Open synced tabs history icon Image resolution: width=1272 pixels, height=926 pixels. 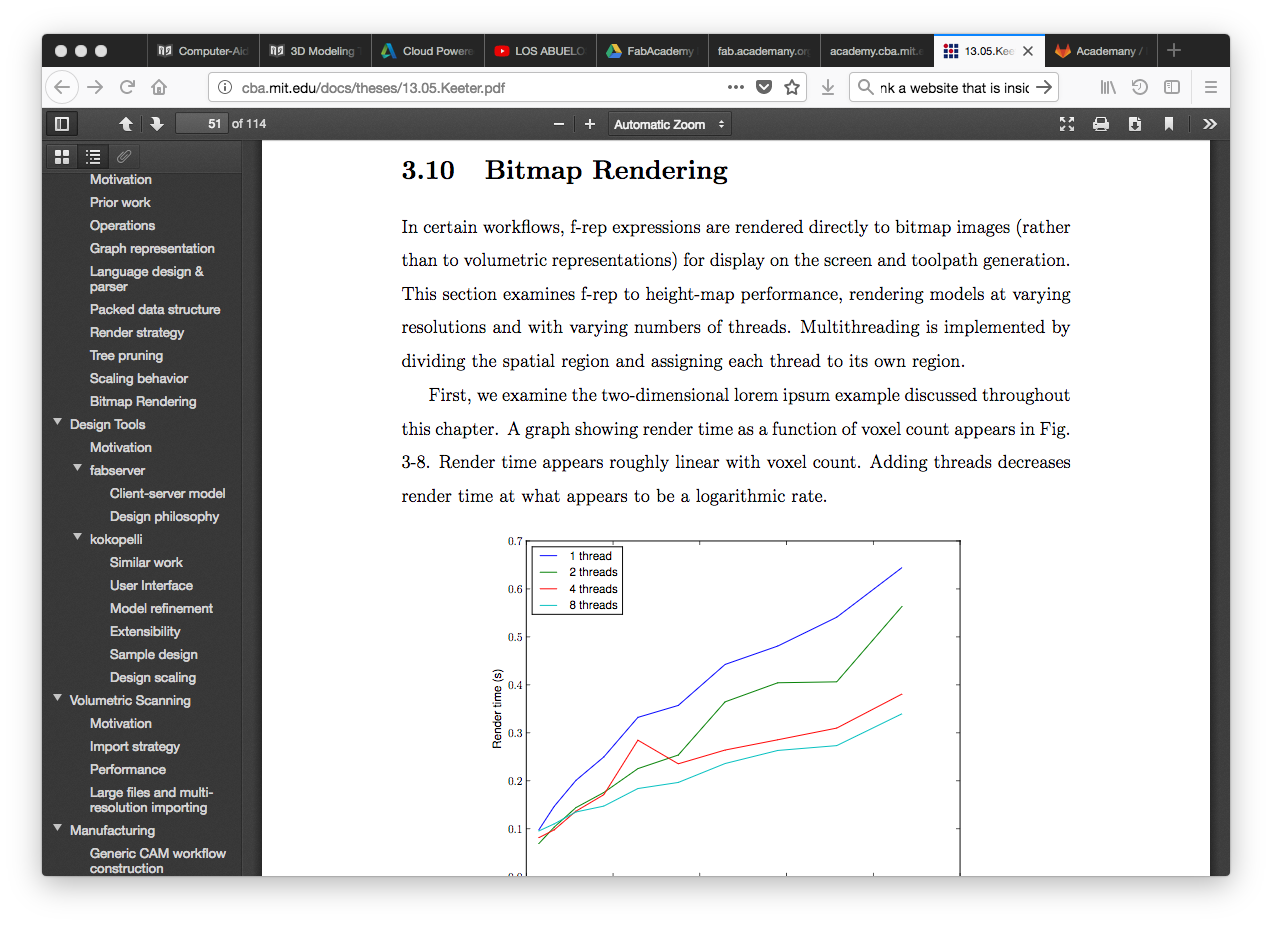1140,87
